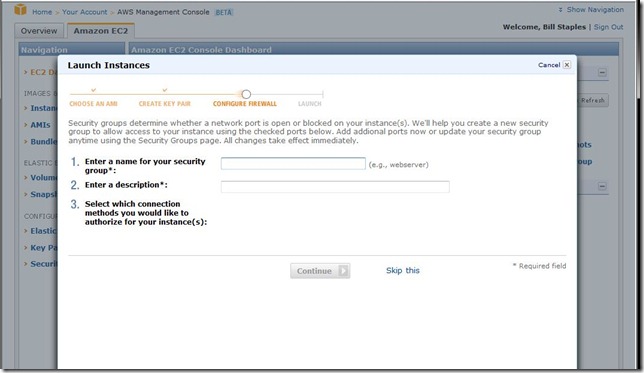This screenshot has height=373, width=644.
Task: Open the Home breadcrumb link
Action: click(x=42, y=12)
